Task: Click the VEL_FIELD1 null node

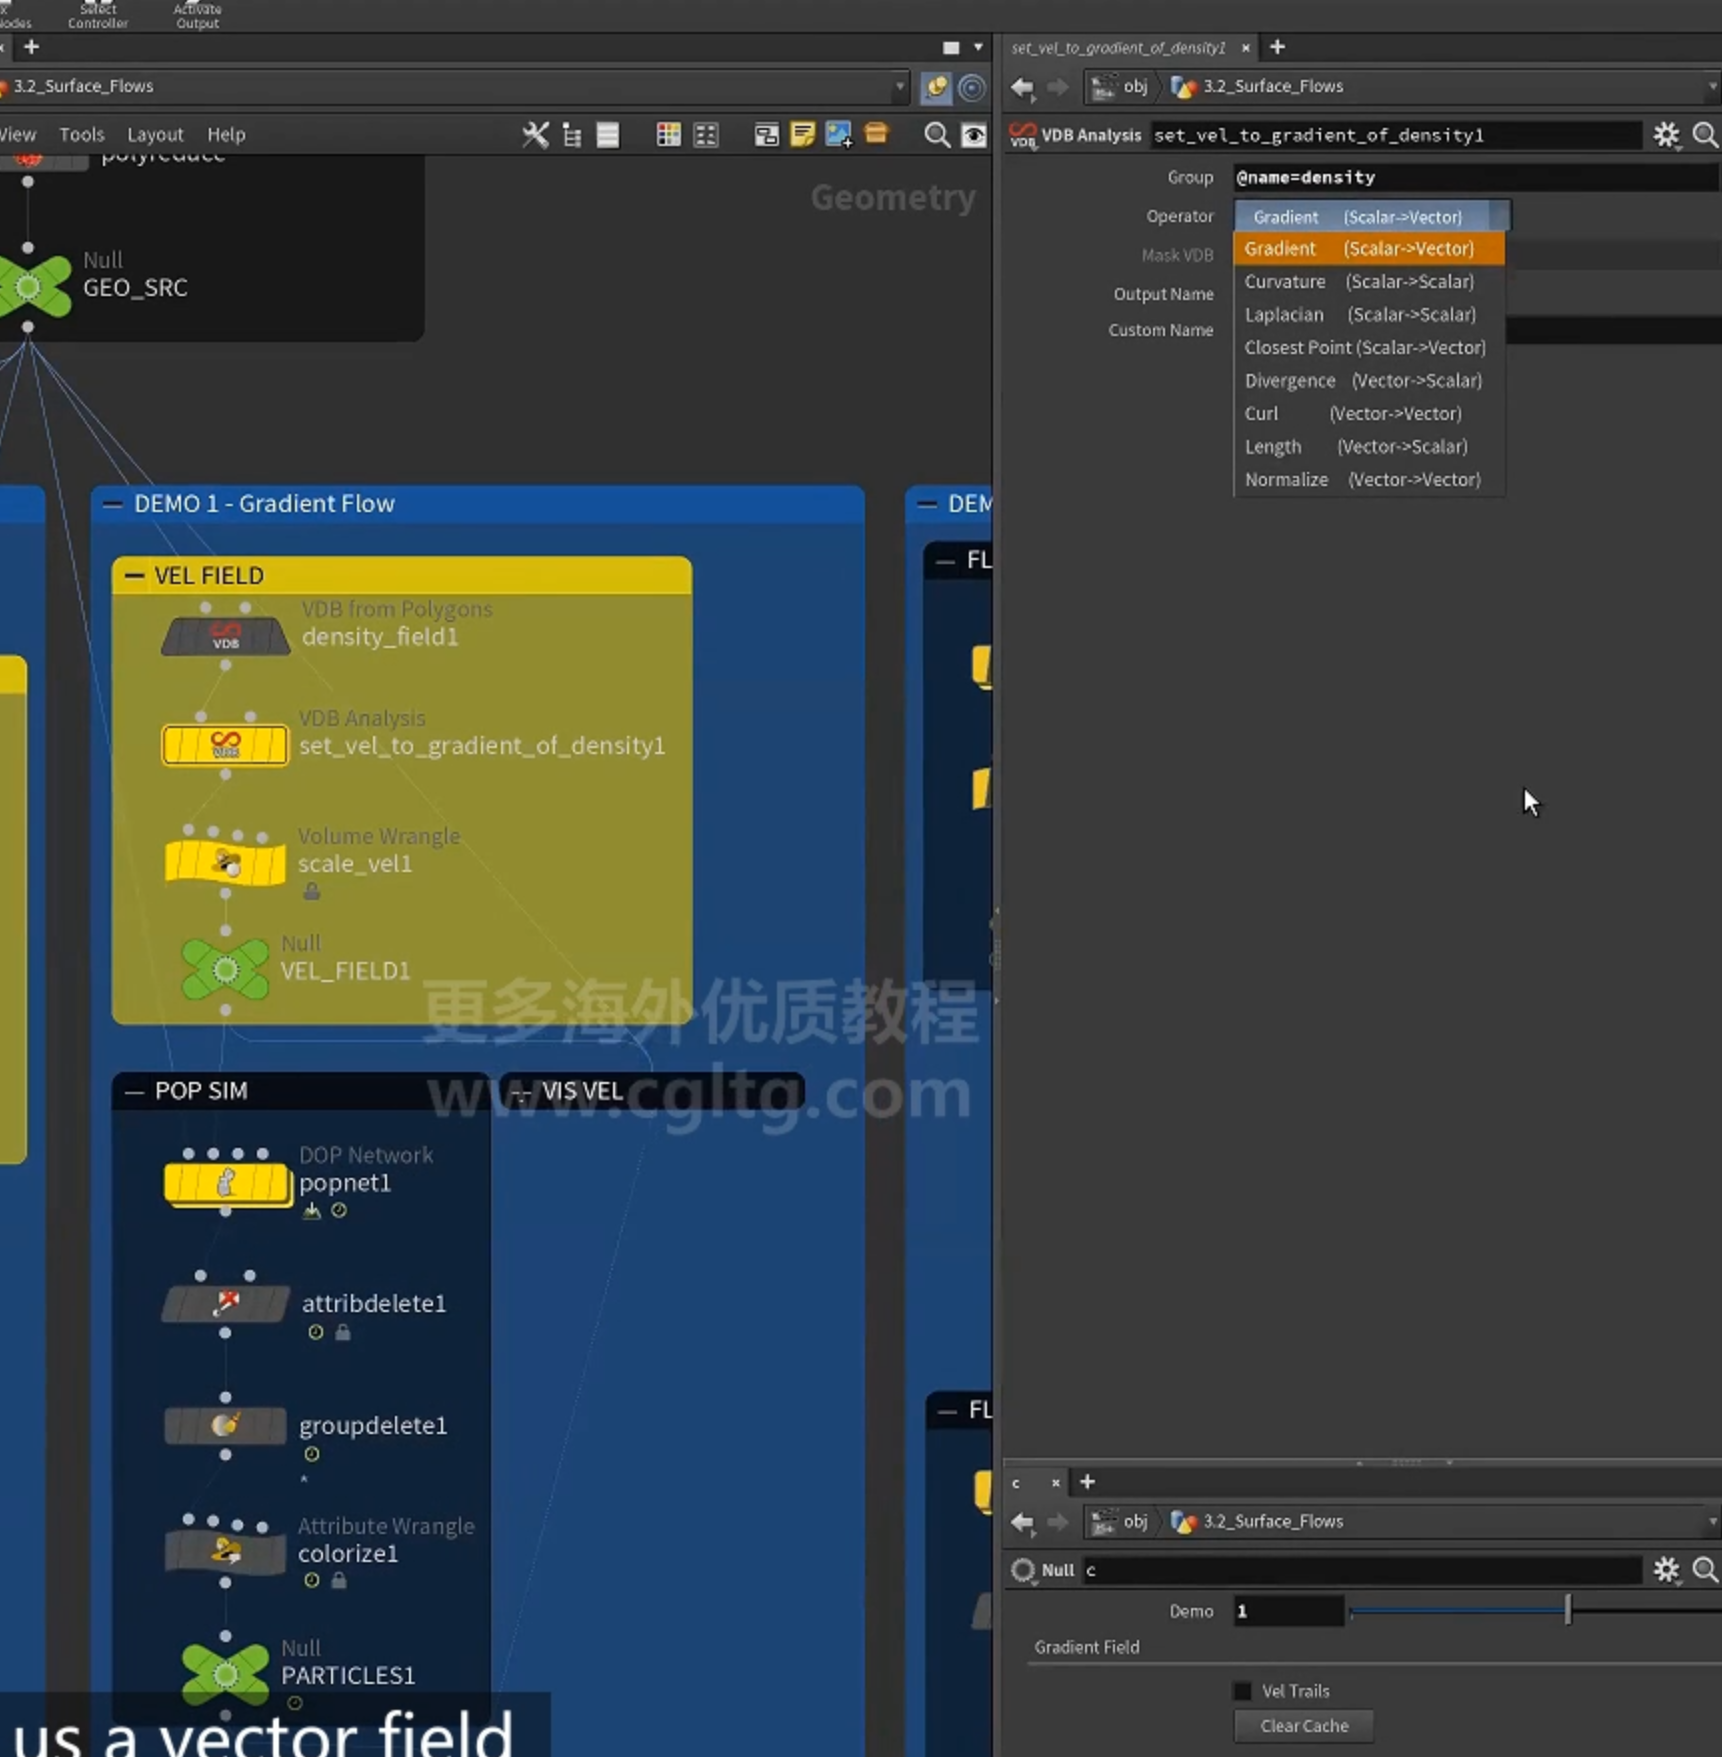Action: point(226,969)
